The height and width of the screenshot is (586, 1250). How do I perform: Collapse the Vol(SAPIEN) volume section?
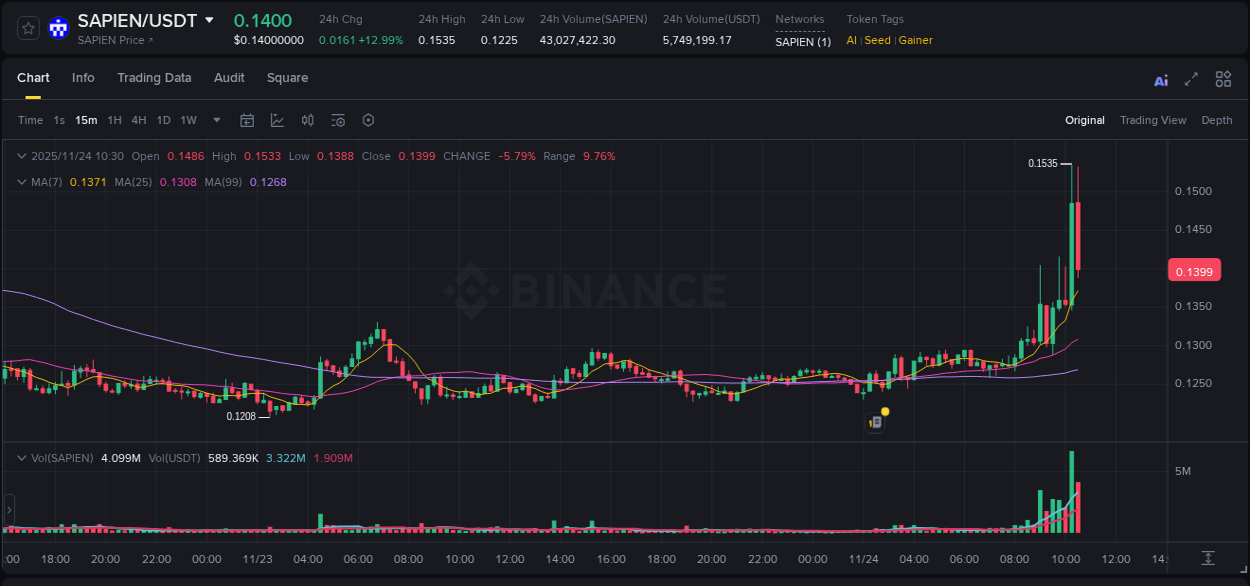point(22,457)
